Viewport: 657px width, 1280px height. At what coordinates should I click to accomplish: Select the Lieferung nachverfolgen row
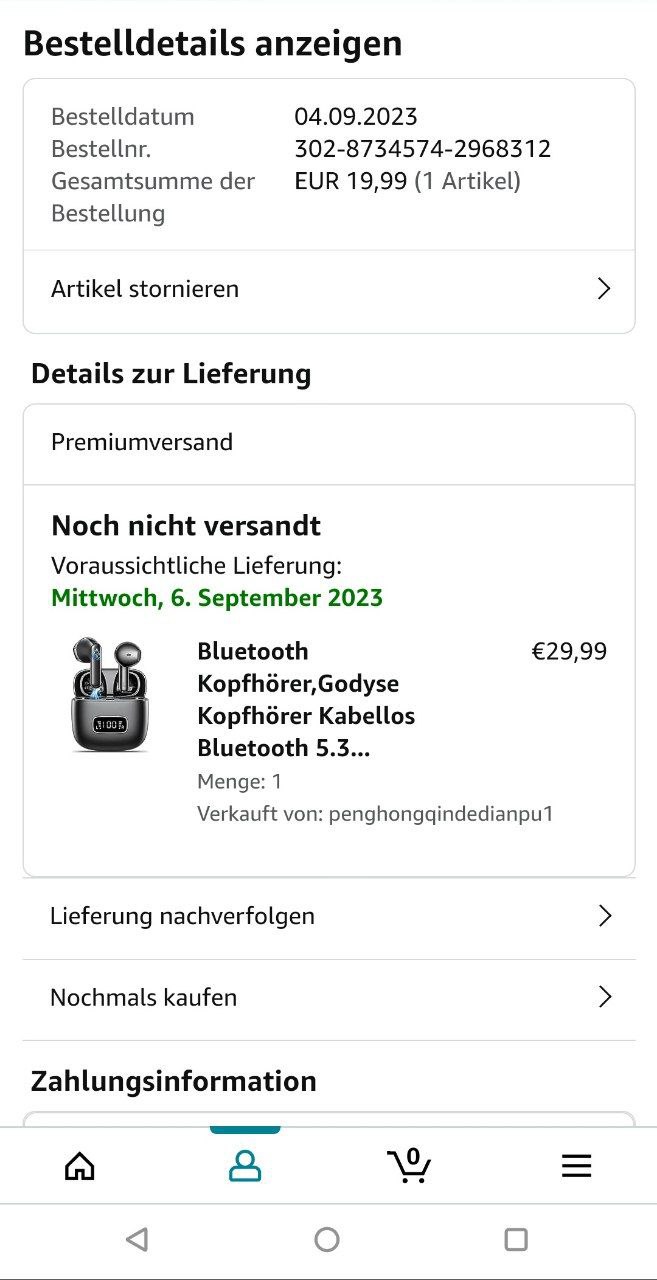[329, 916]
